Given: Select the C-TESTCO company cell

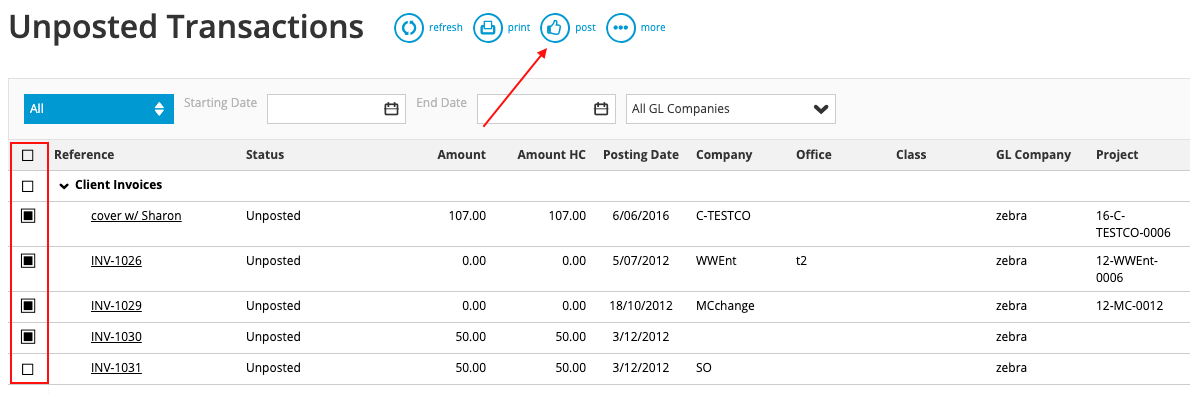Looking at the screenshot, I should pos(723,215).
